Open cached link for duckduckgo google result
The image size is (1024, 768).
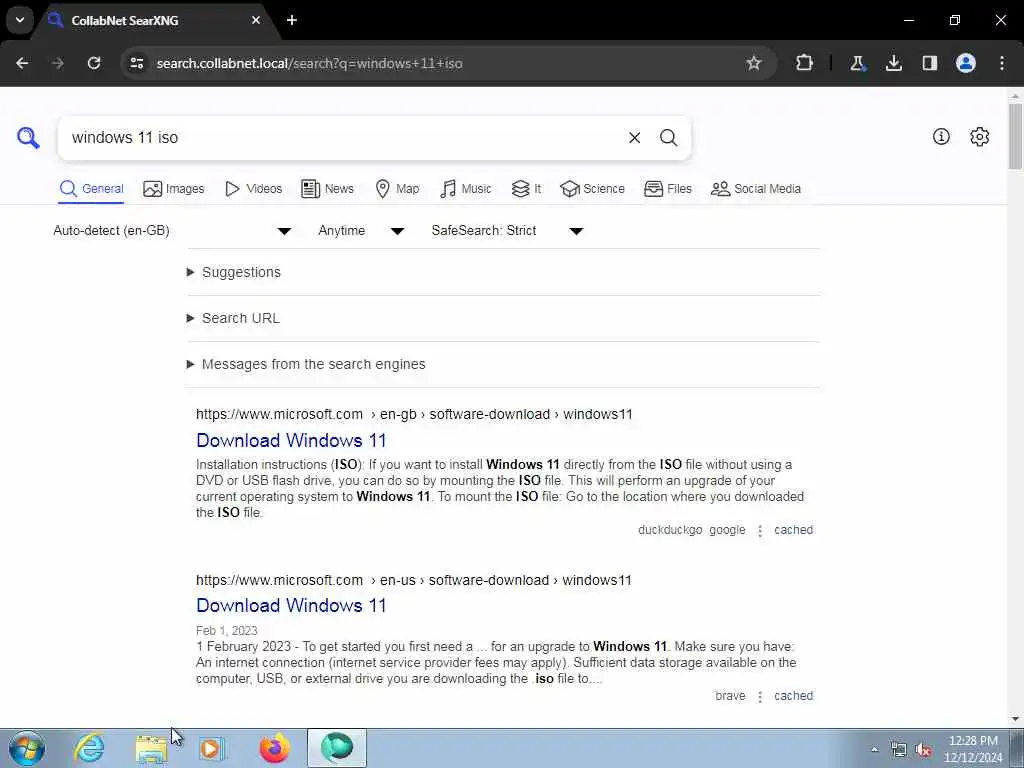[x=793, y=530]
